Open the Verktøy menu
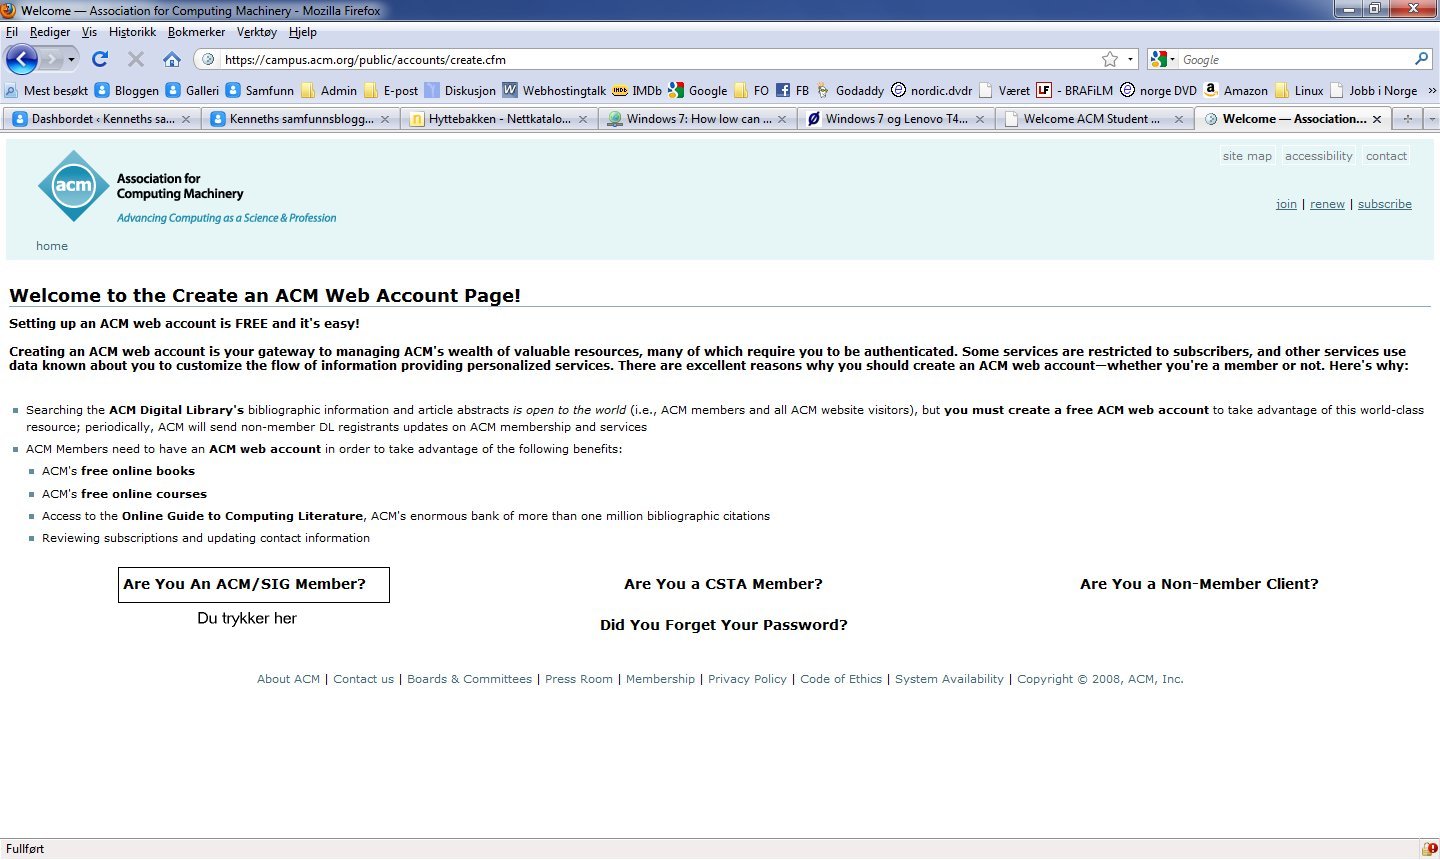The width and height of the screenshot is (1440, 860). coord(257,32)
